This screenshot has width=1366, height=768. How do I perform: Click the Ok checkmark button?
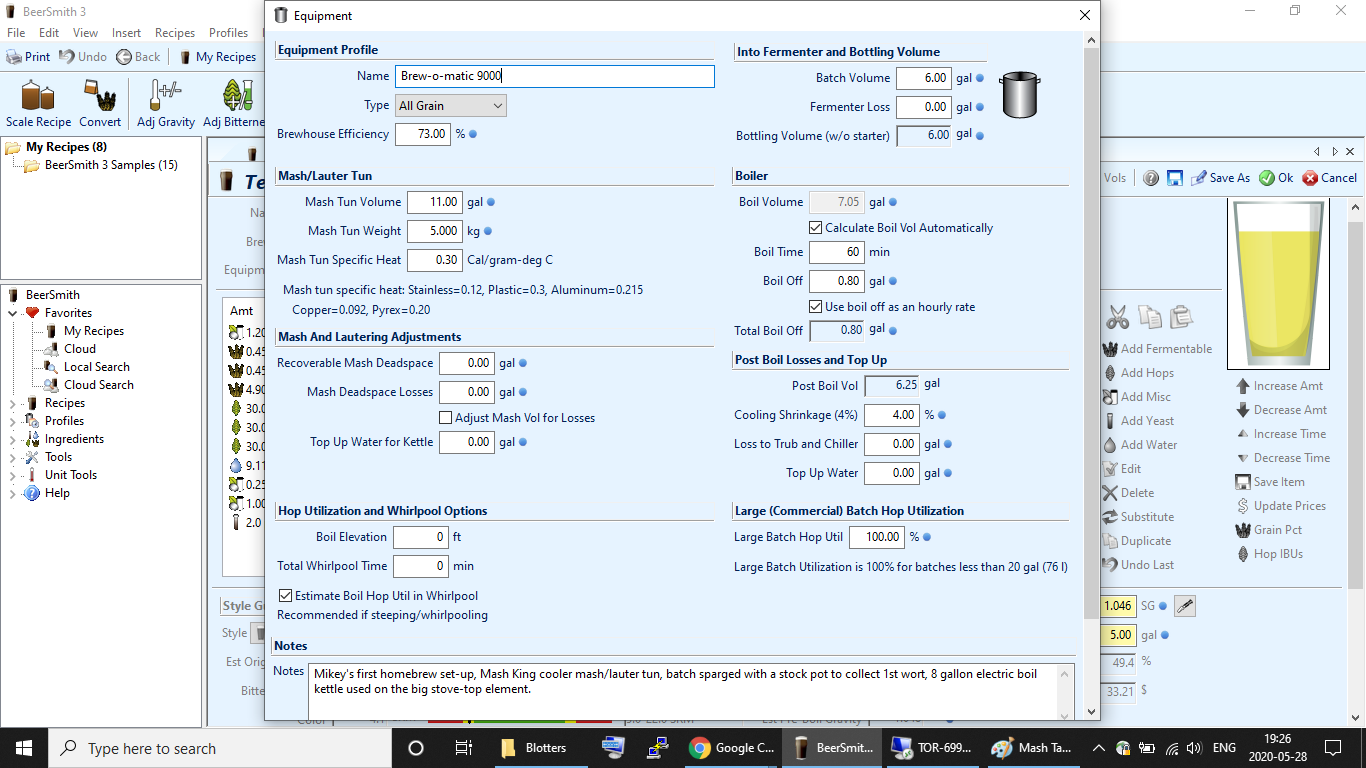click(1276, 178)
